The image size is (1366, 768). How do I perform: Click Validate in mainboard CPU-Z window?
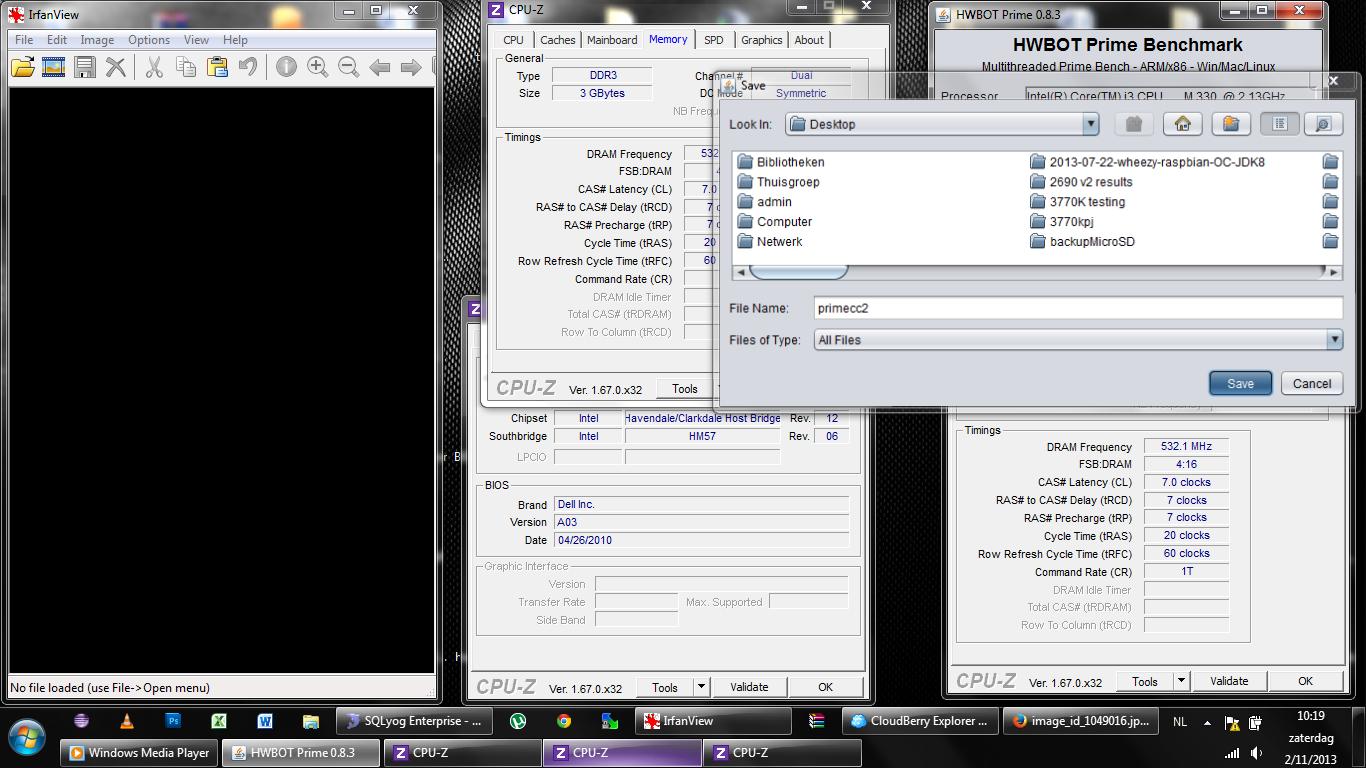[749, 687]
